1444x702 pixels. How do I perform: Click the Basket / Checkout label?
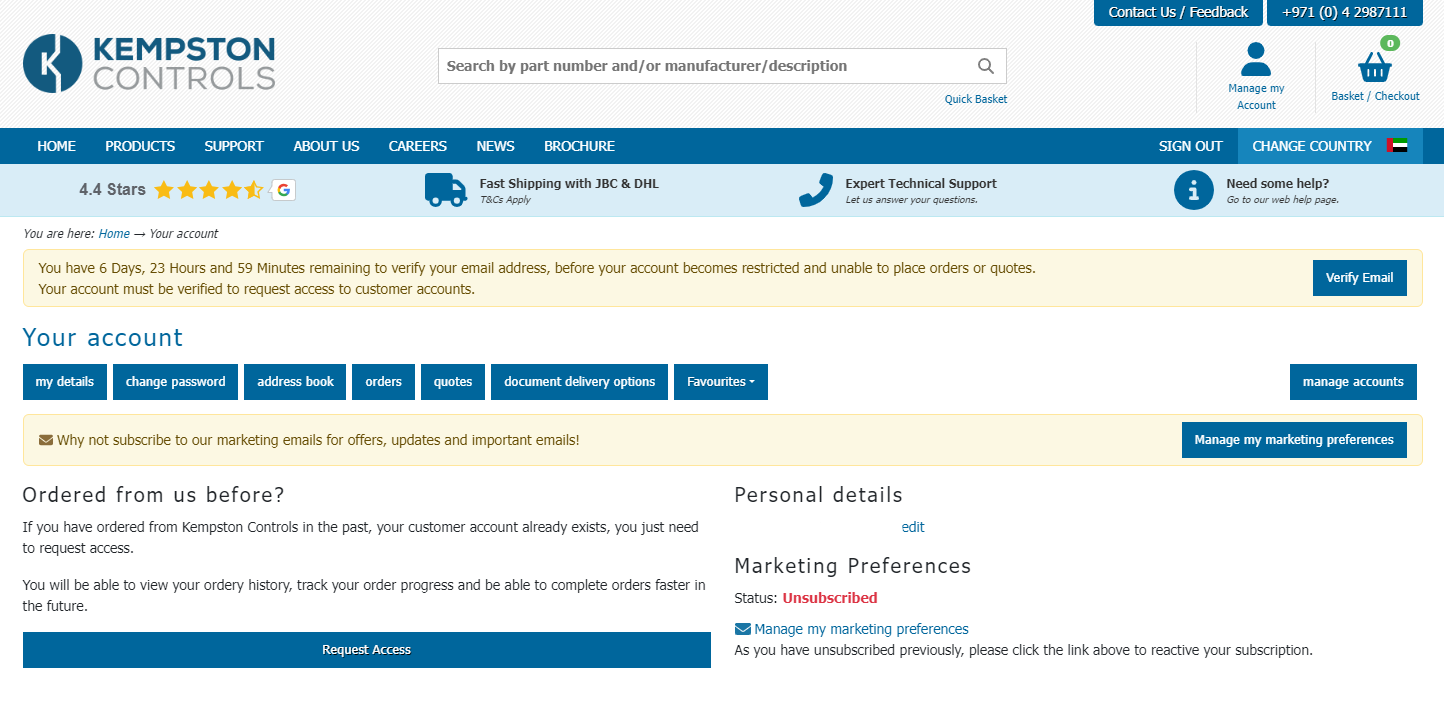point(1375,96)
